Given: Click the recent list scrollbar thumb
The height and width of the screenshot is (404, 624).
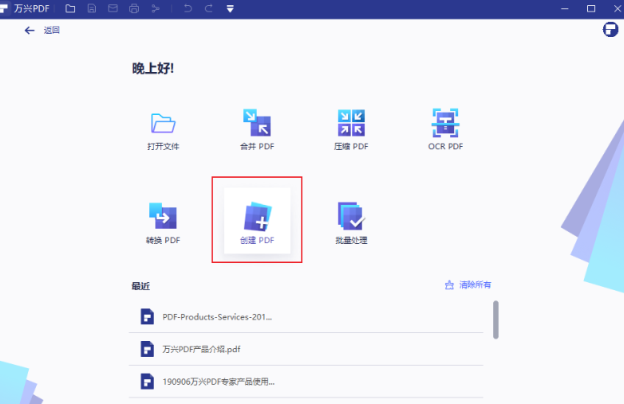Looking at the screenshot, I should pyautogui.click(x=496, y=320).
